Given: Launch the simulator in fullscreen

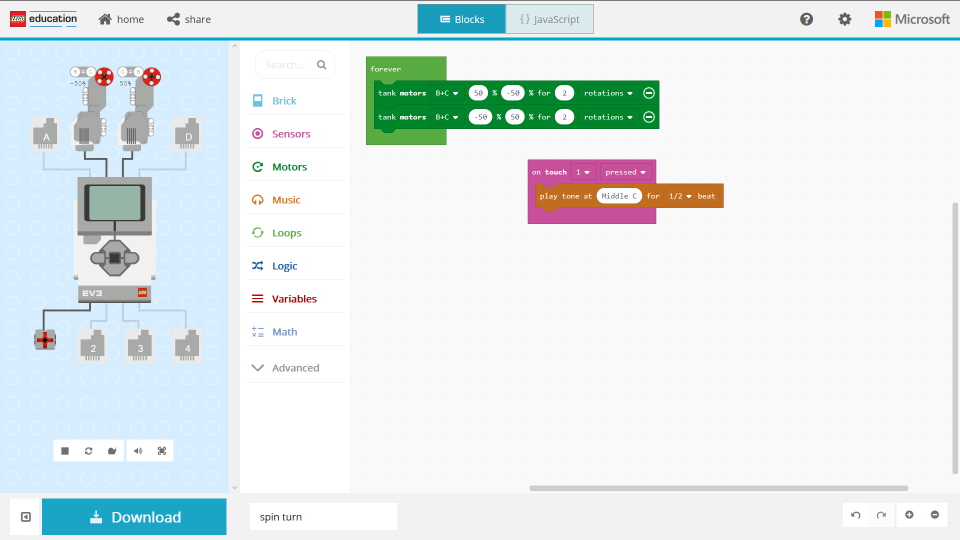Looking at the screenshot, I should coord(162,451).
